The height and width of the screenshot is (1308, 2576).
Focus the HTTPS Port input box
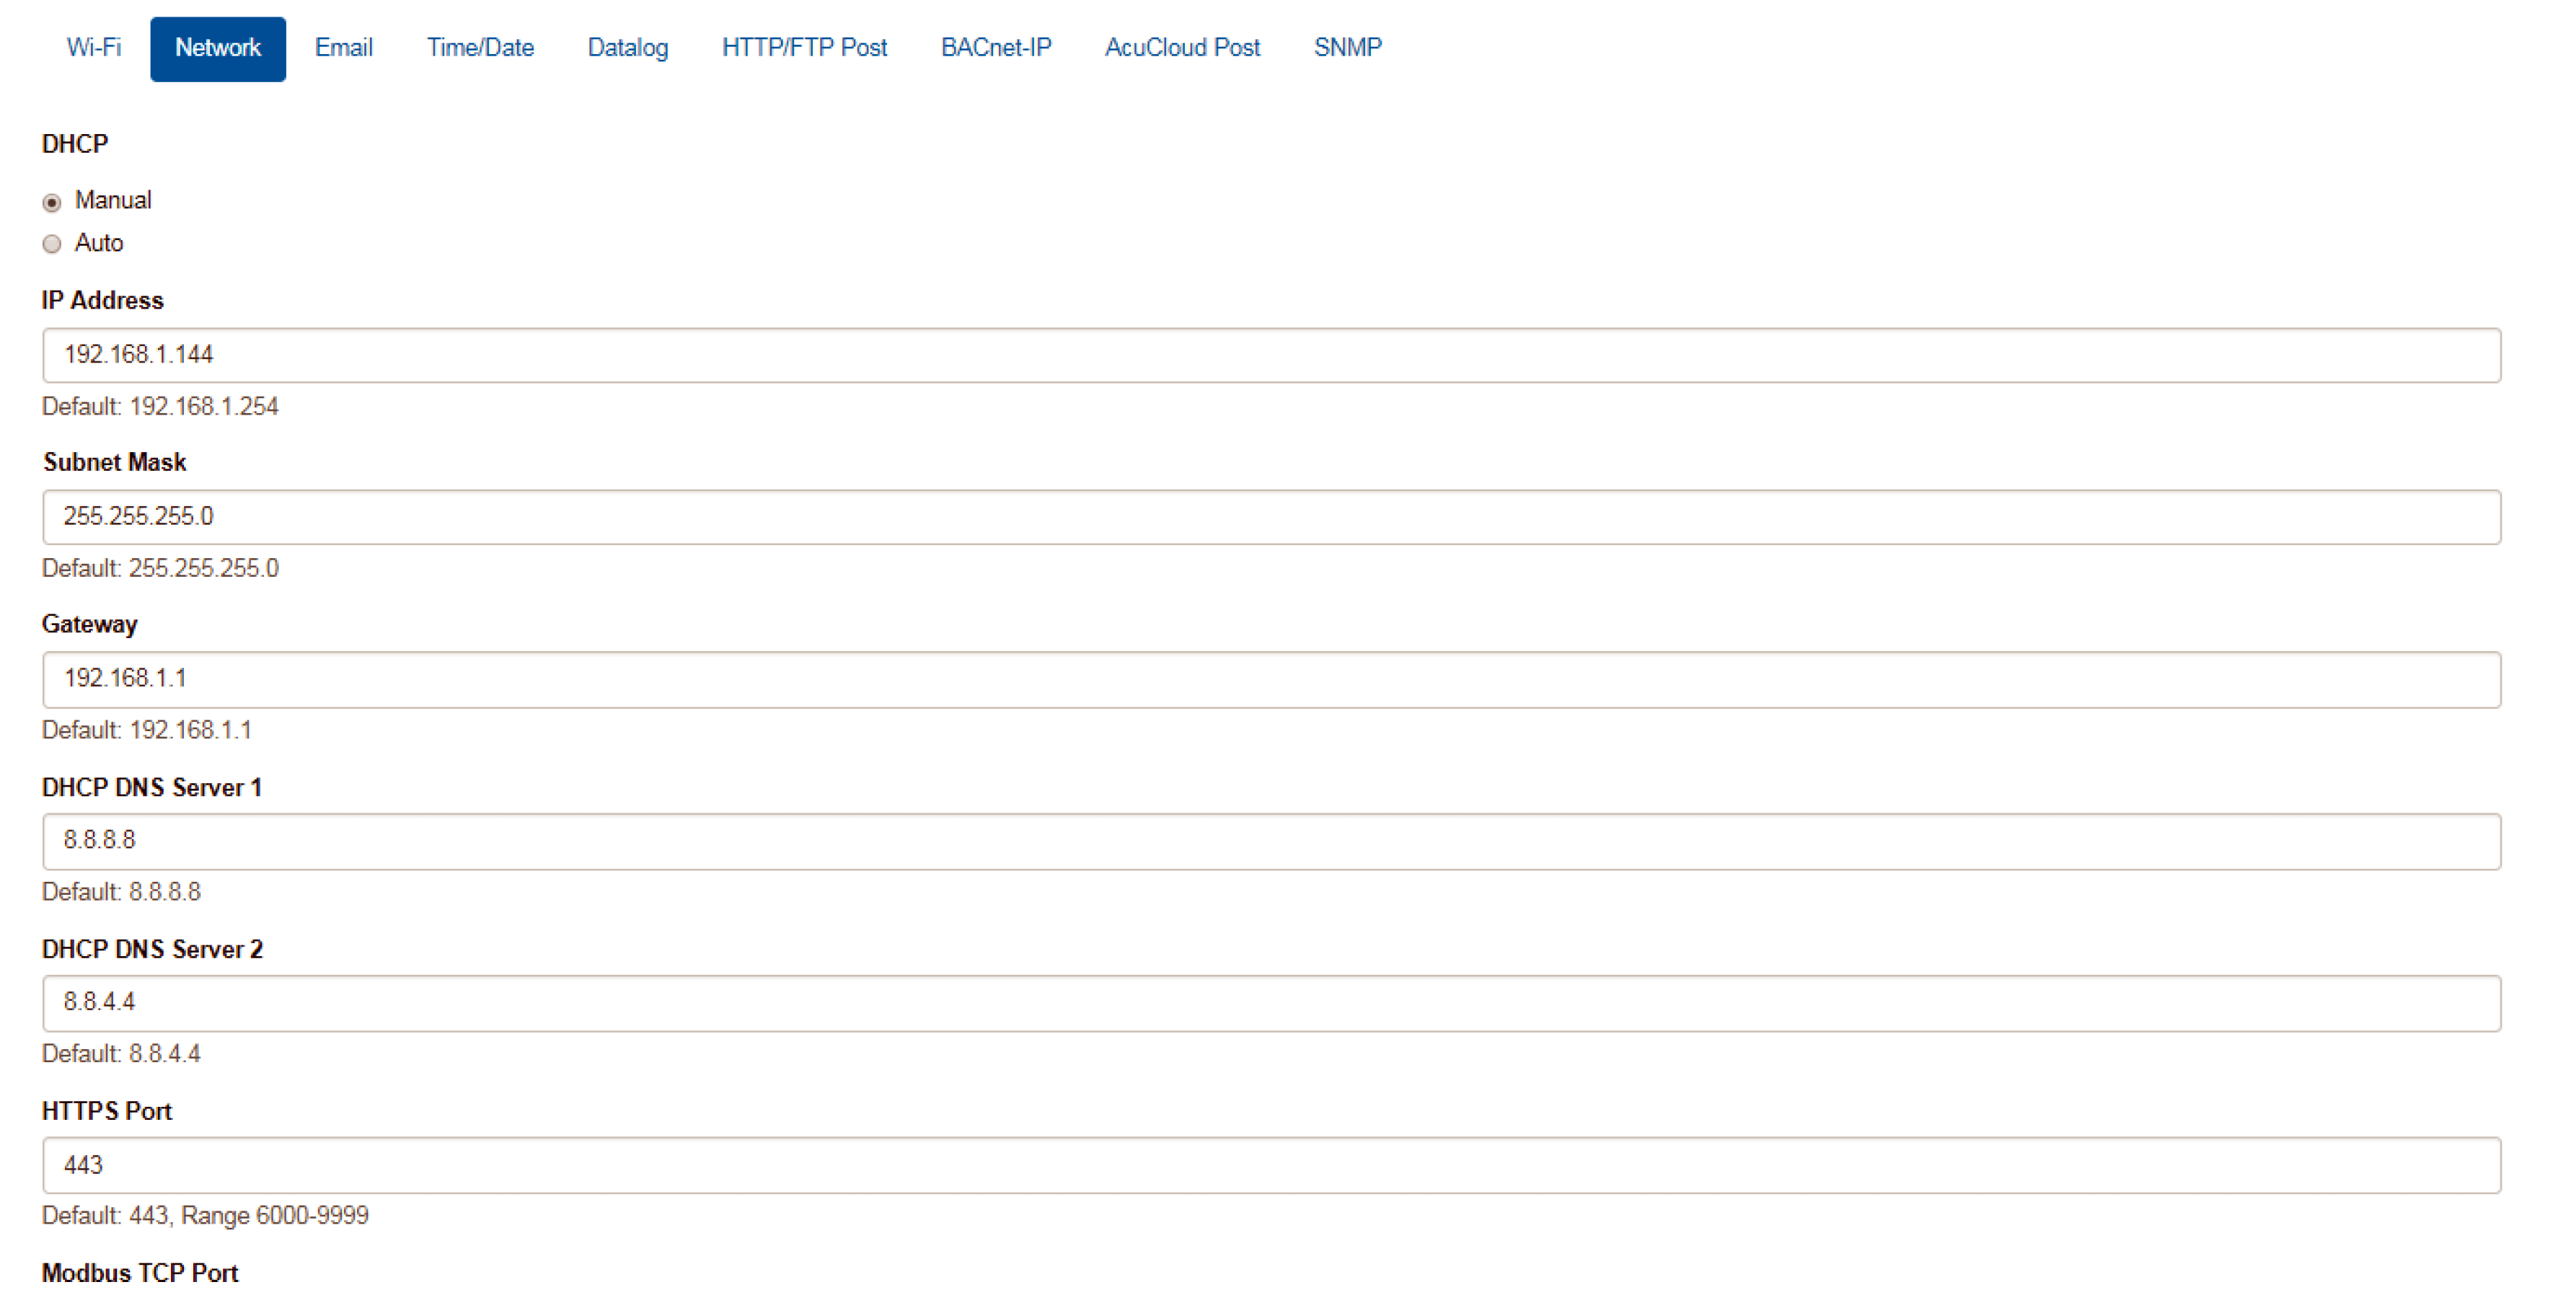click(1270, 1165)
